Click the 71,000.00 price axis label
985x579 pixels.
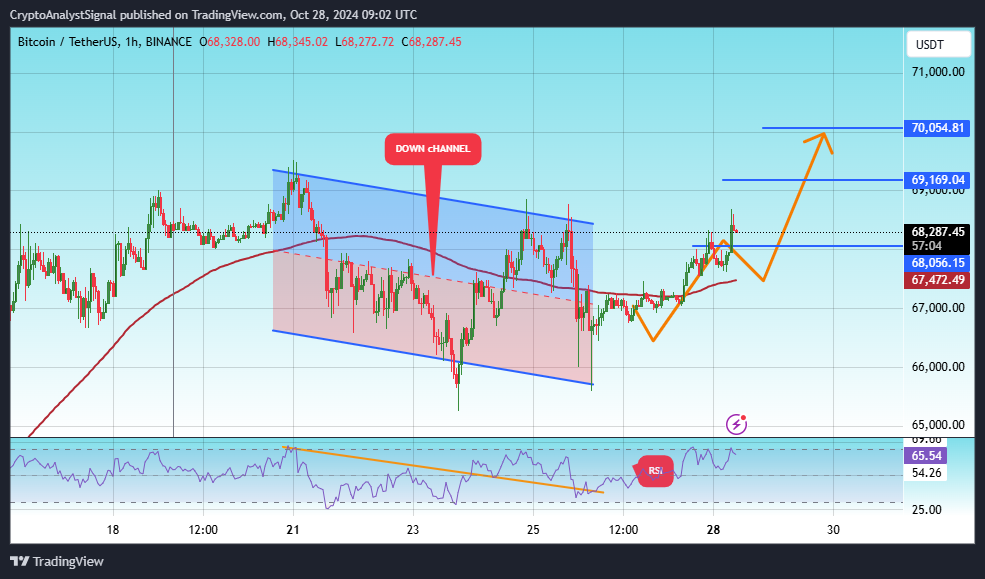click(x=938, y=72)
